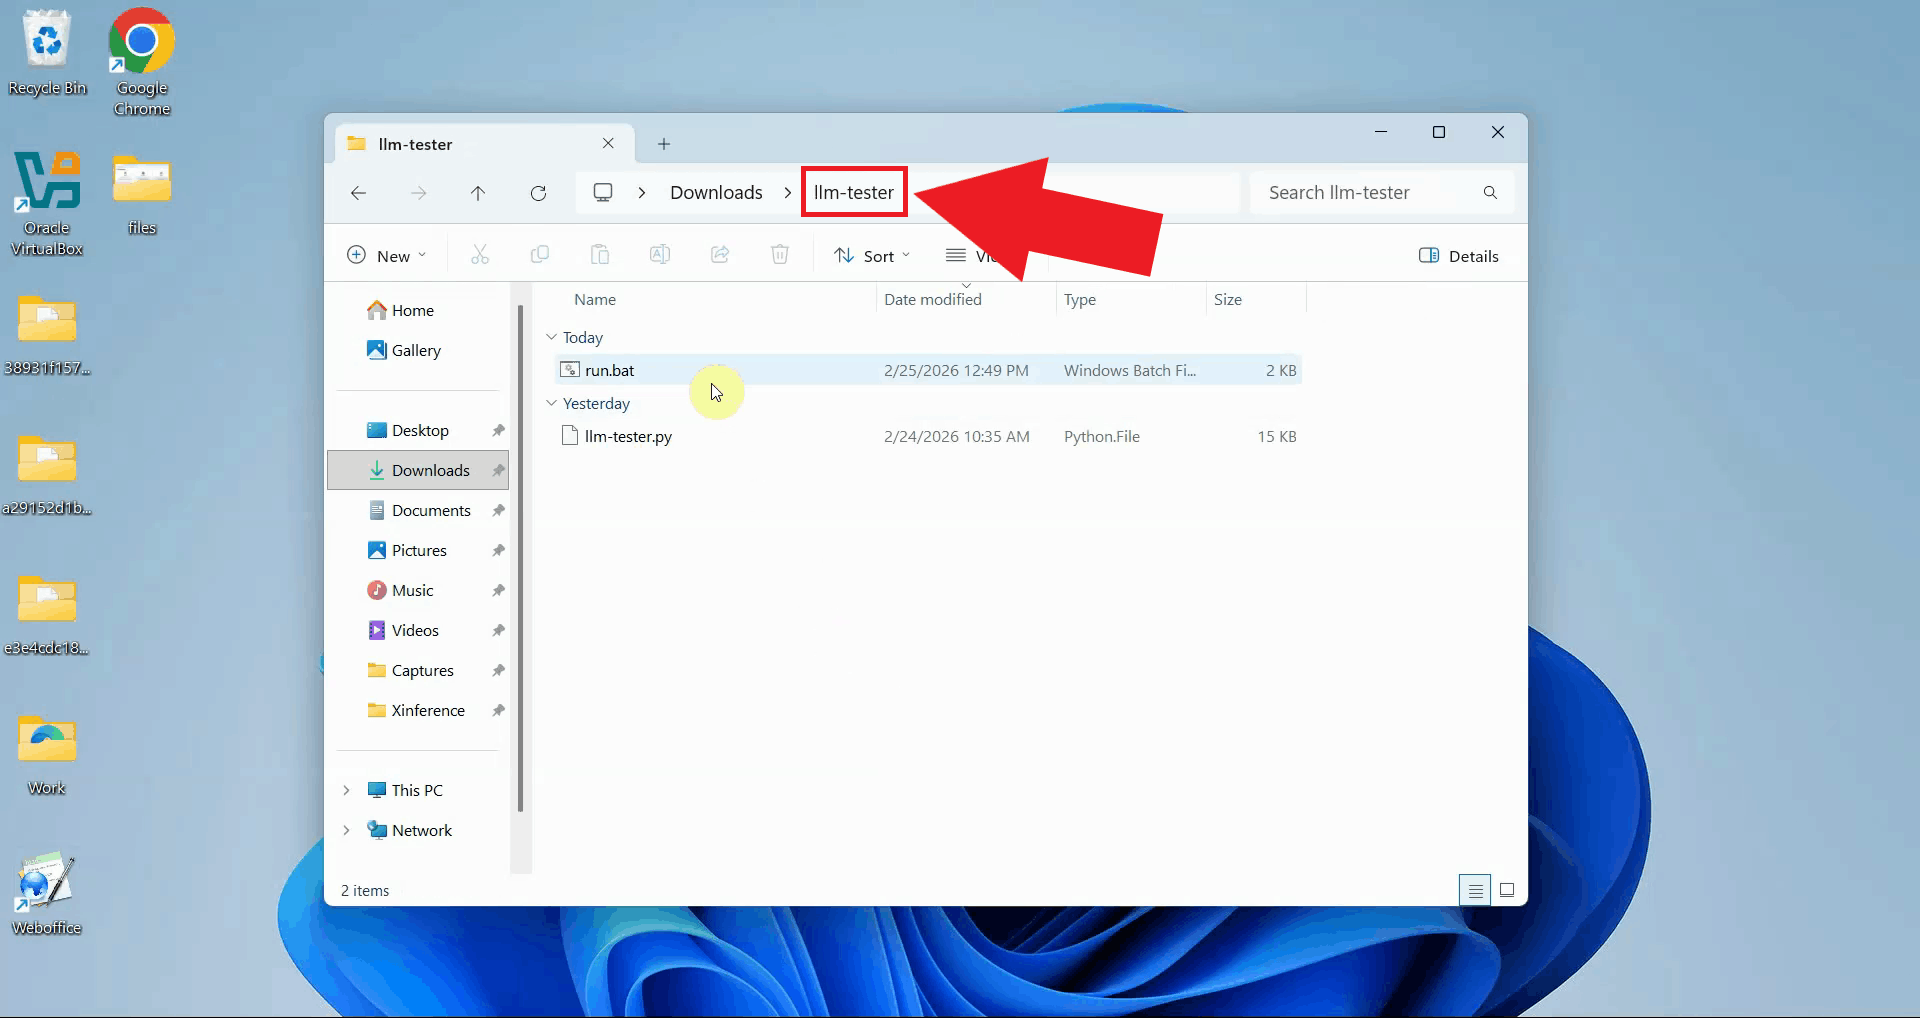The height and width of the screenshot is (1018, 1920).
Task: Switch to large thumbnails view at status bar
Action: tap(1508, 890)
